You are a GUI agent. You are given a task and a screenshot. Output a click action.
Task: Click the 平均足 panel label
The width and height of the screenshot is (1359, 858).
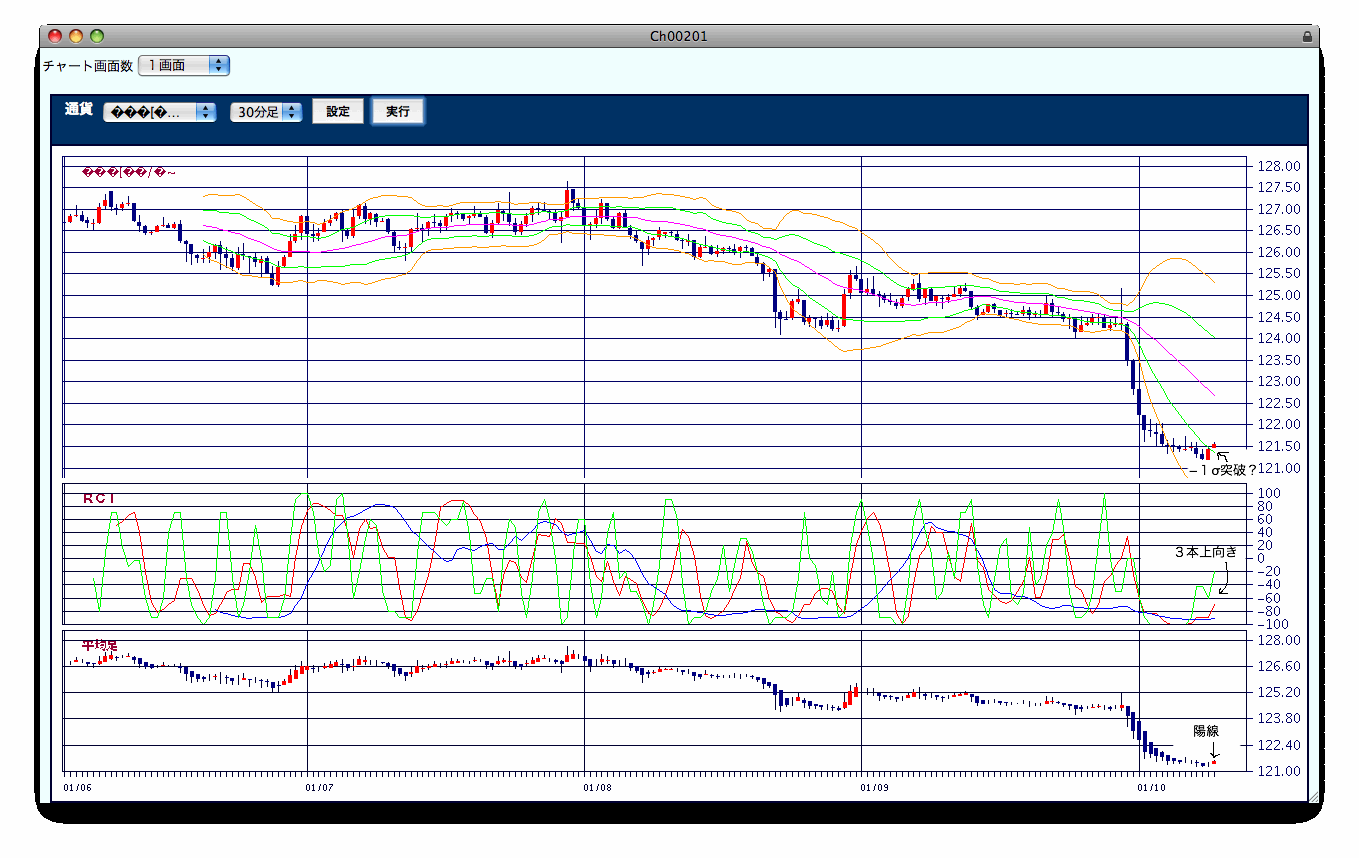pos(99,646)
